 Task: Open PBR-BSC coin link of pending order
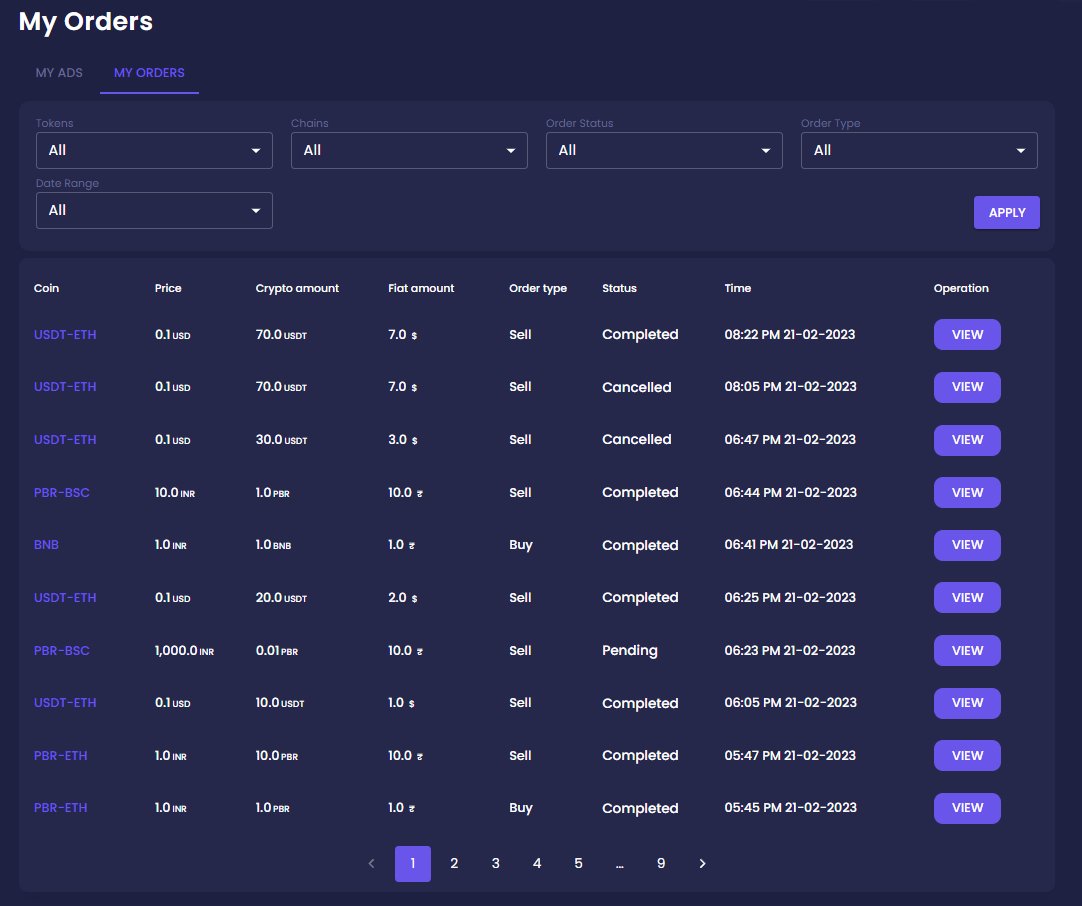click(x=61, y=651)
